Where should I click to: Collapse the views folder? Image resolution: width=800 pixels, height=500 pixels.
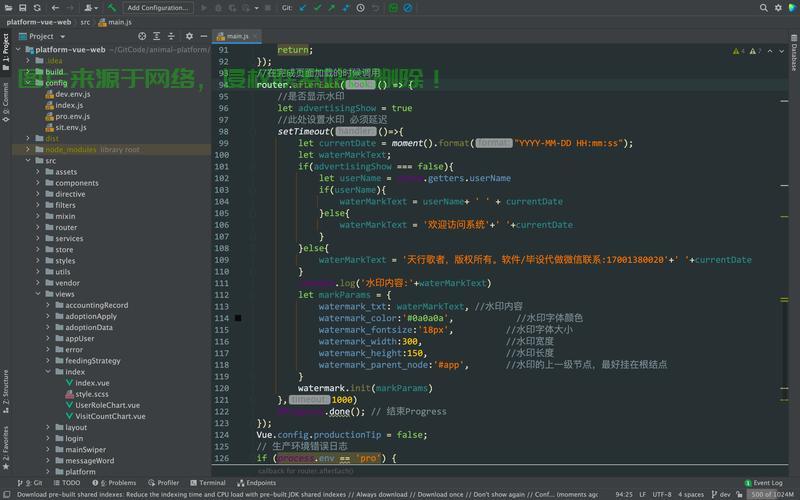[38, 294]
